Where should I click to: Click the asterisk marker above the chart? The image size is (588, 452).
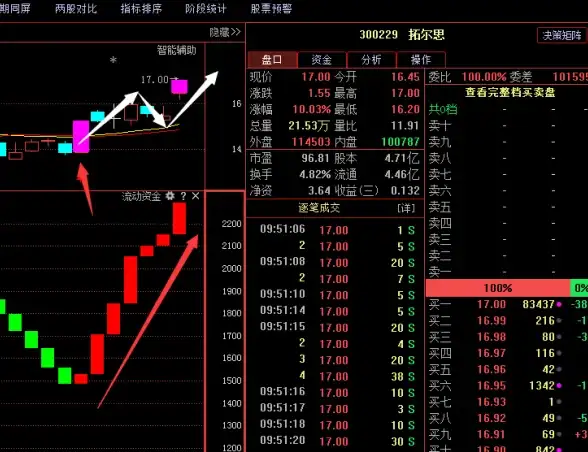click(x=113, y=60)
